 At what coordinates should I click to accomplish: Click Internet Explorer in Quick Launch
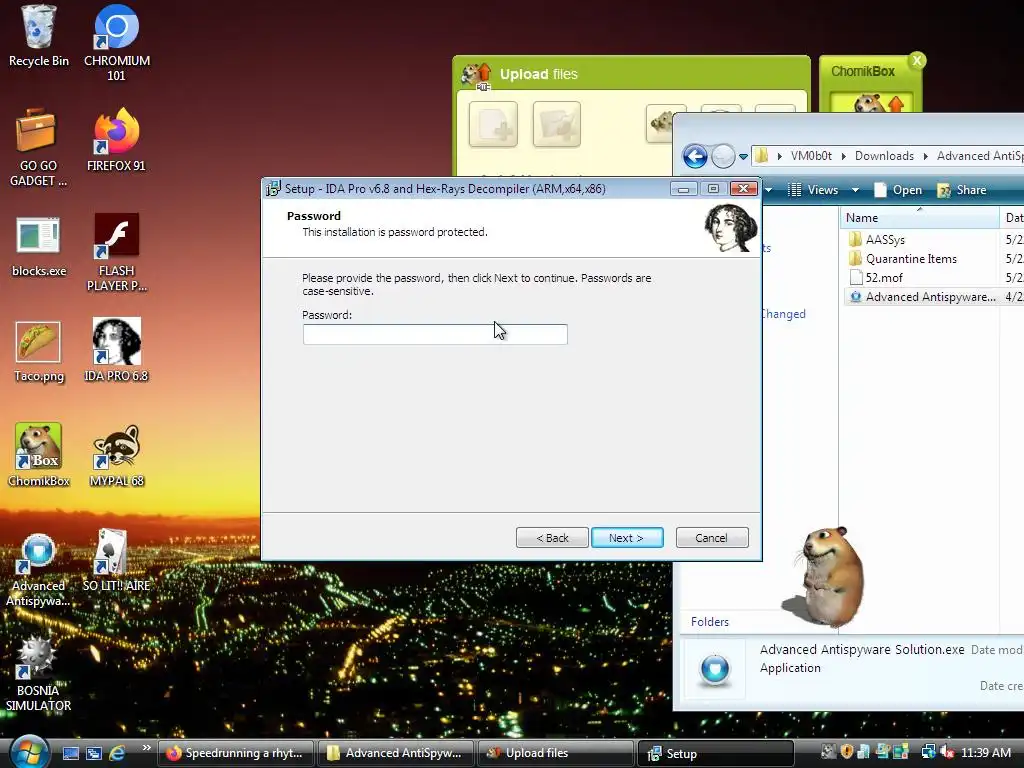(118, 753)
